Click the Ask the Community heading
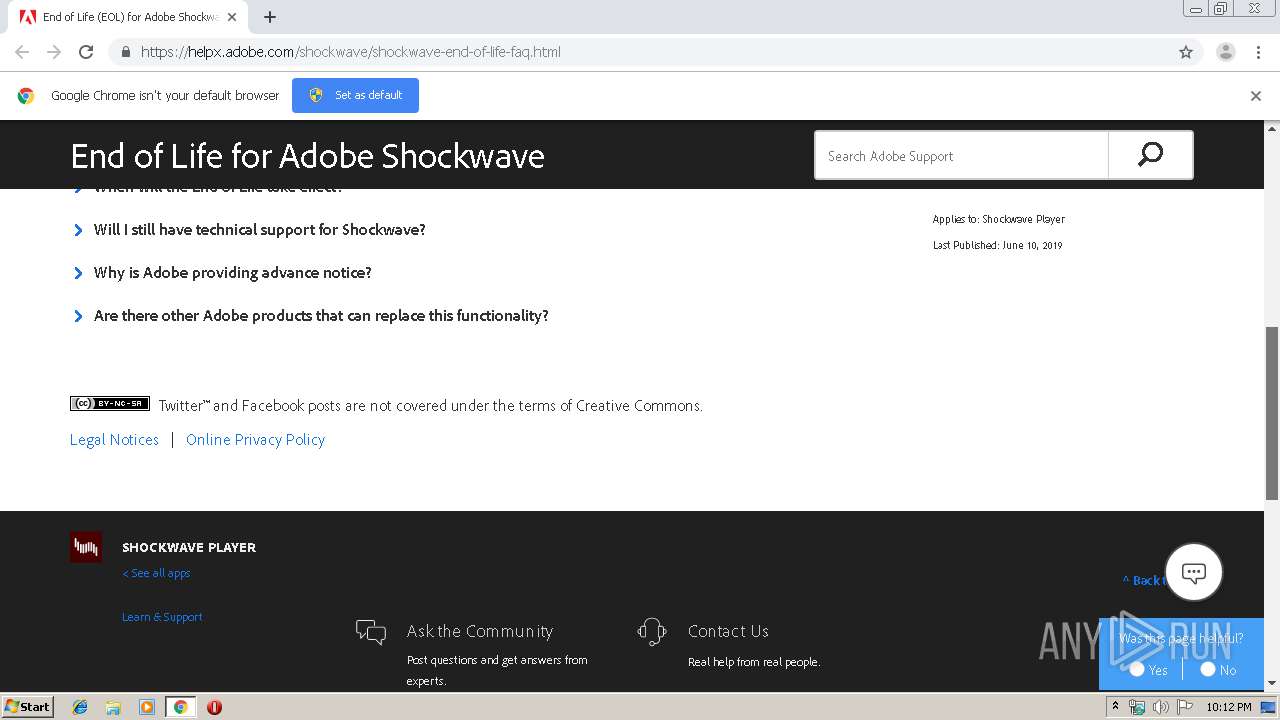 coord(480,631)
